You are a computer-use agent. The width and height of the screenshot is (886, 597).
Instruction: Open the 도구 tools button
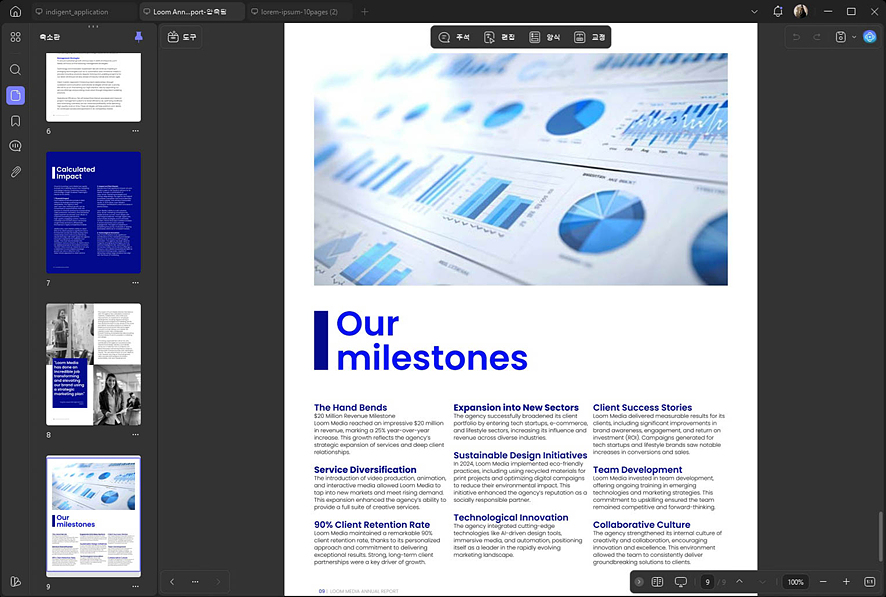coord(182,37)
